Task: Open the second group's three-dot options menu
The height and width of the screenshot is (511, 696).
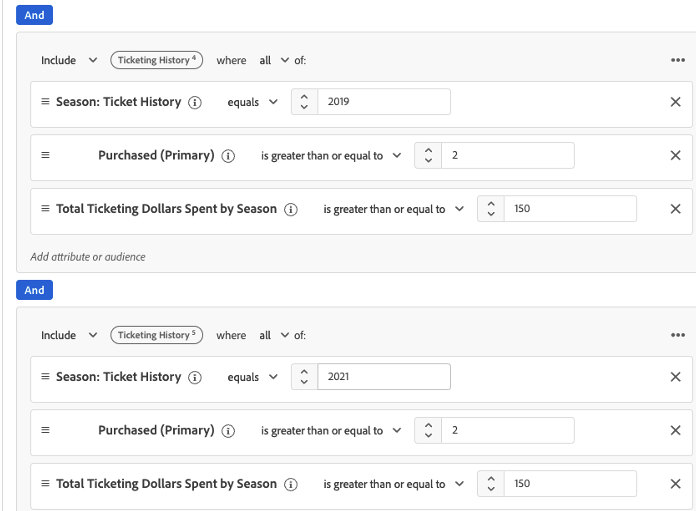Action: tap(678, 336)
